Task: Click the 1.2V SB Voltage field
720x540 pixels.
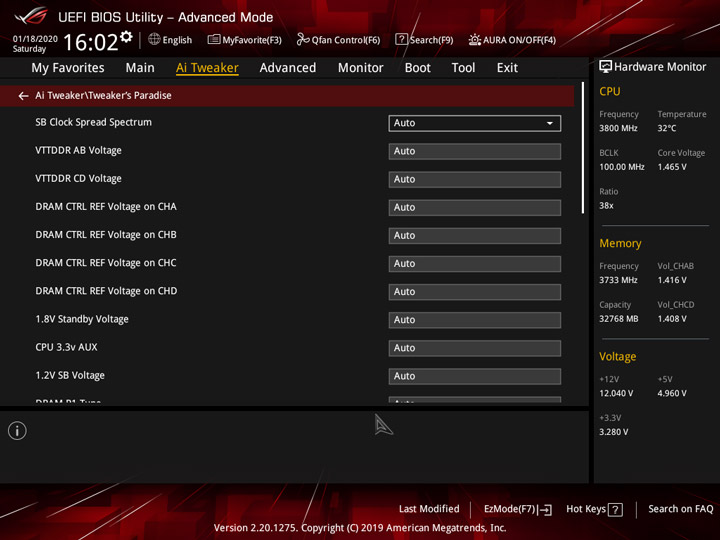Action: tap(474, 377)
